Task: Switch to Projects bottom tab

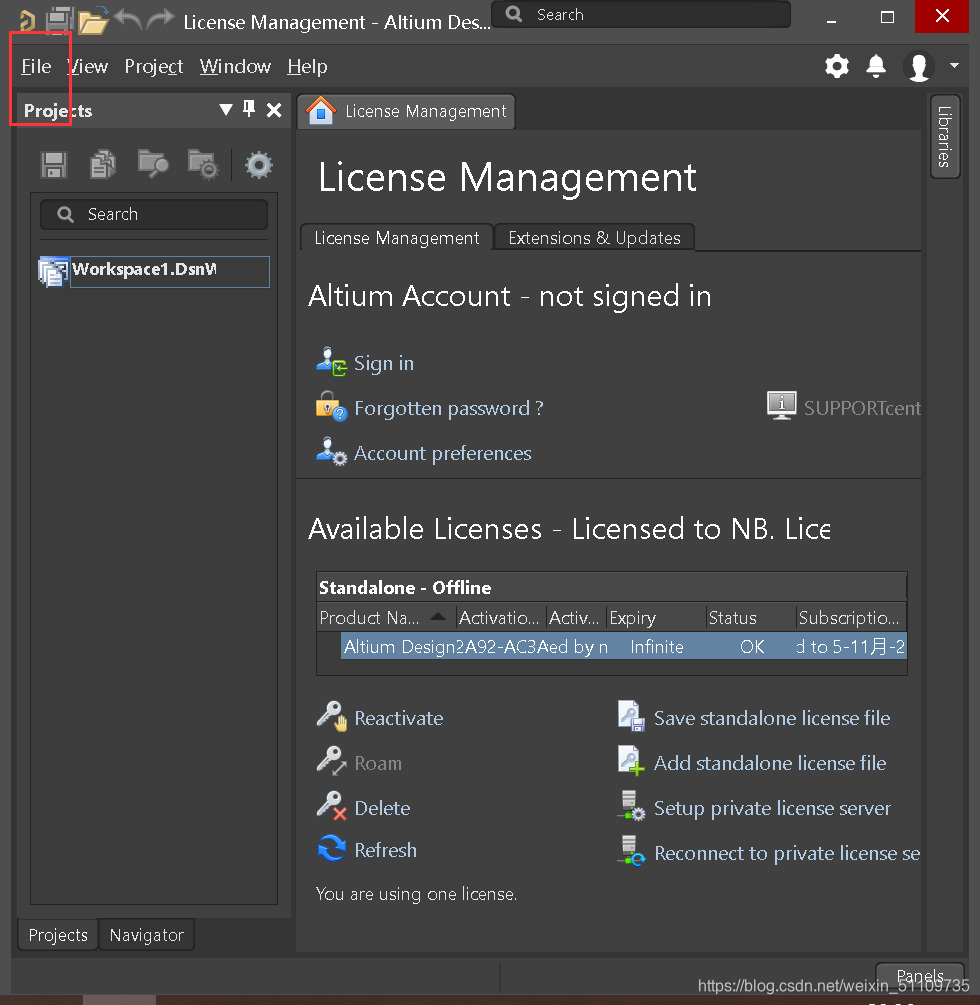Action: 58,935
